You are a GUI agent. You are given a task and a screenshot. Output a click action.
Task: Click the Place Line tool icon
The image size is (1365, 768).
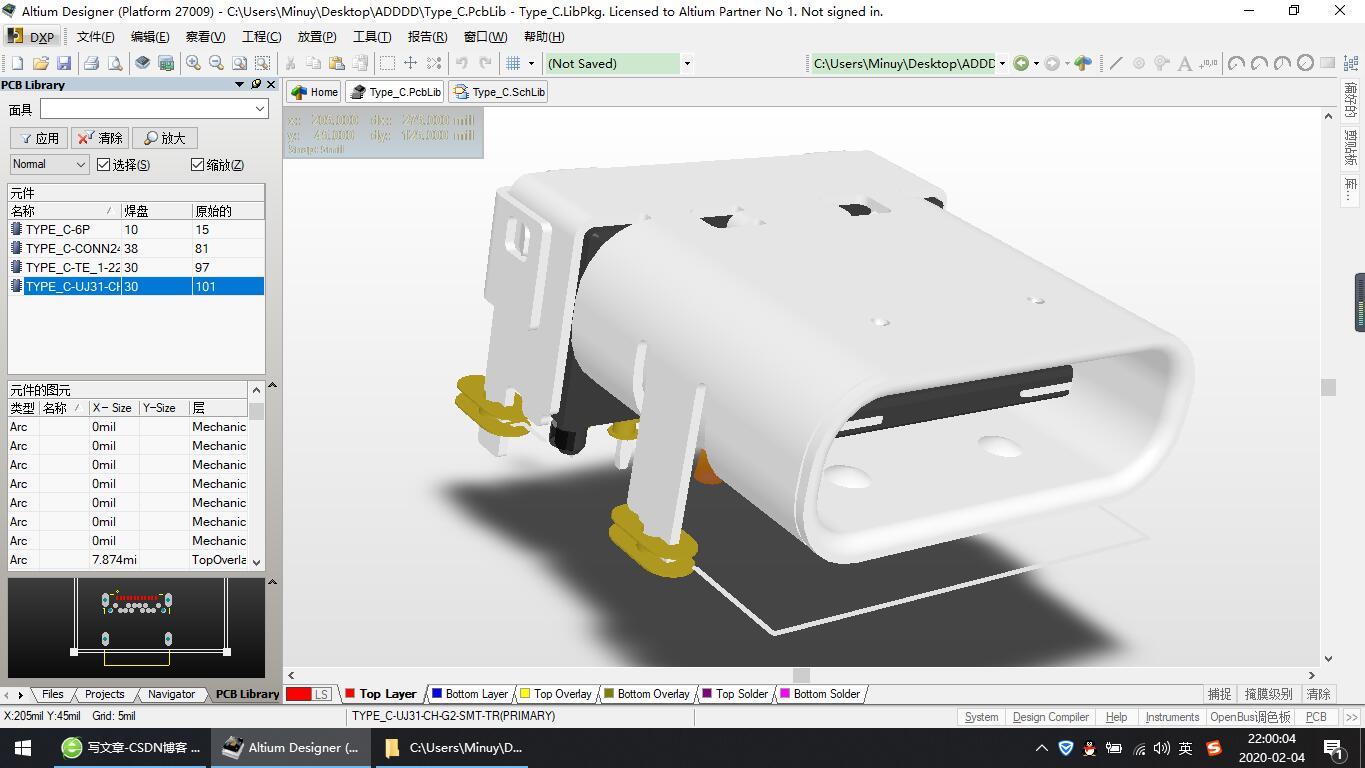click(x=1116, y=63)
